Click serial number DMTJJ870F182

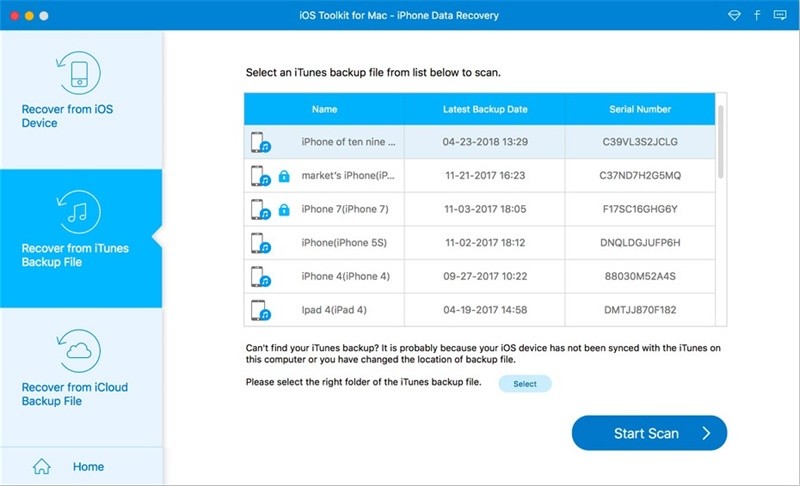pyautogui.click(x=640, y=310)
